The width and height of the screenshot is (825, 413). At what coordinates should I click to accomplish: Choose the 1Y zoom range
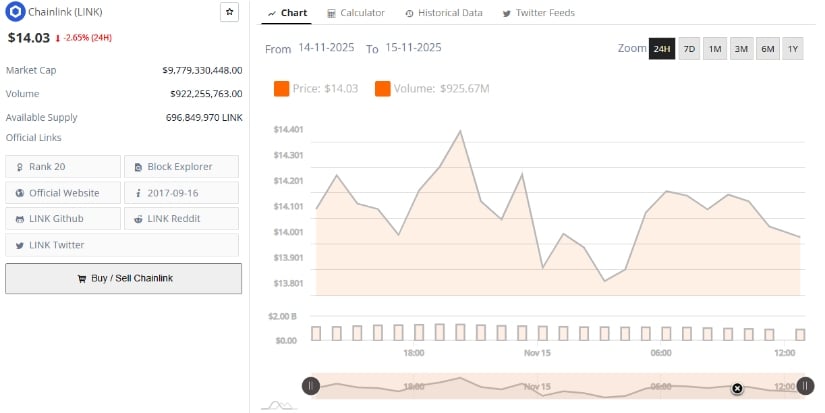pyautogui.click(x=792, y=49)
